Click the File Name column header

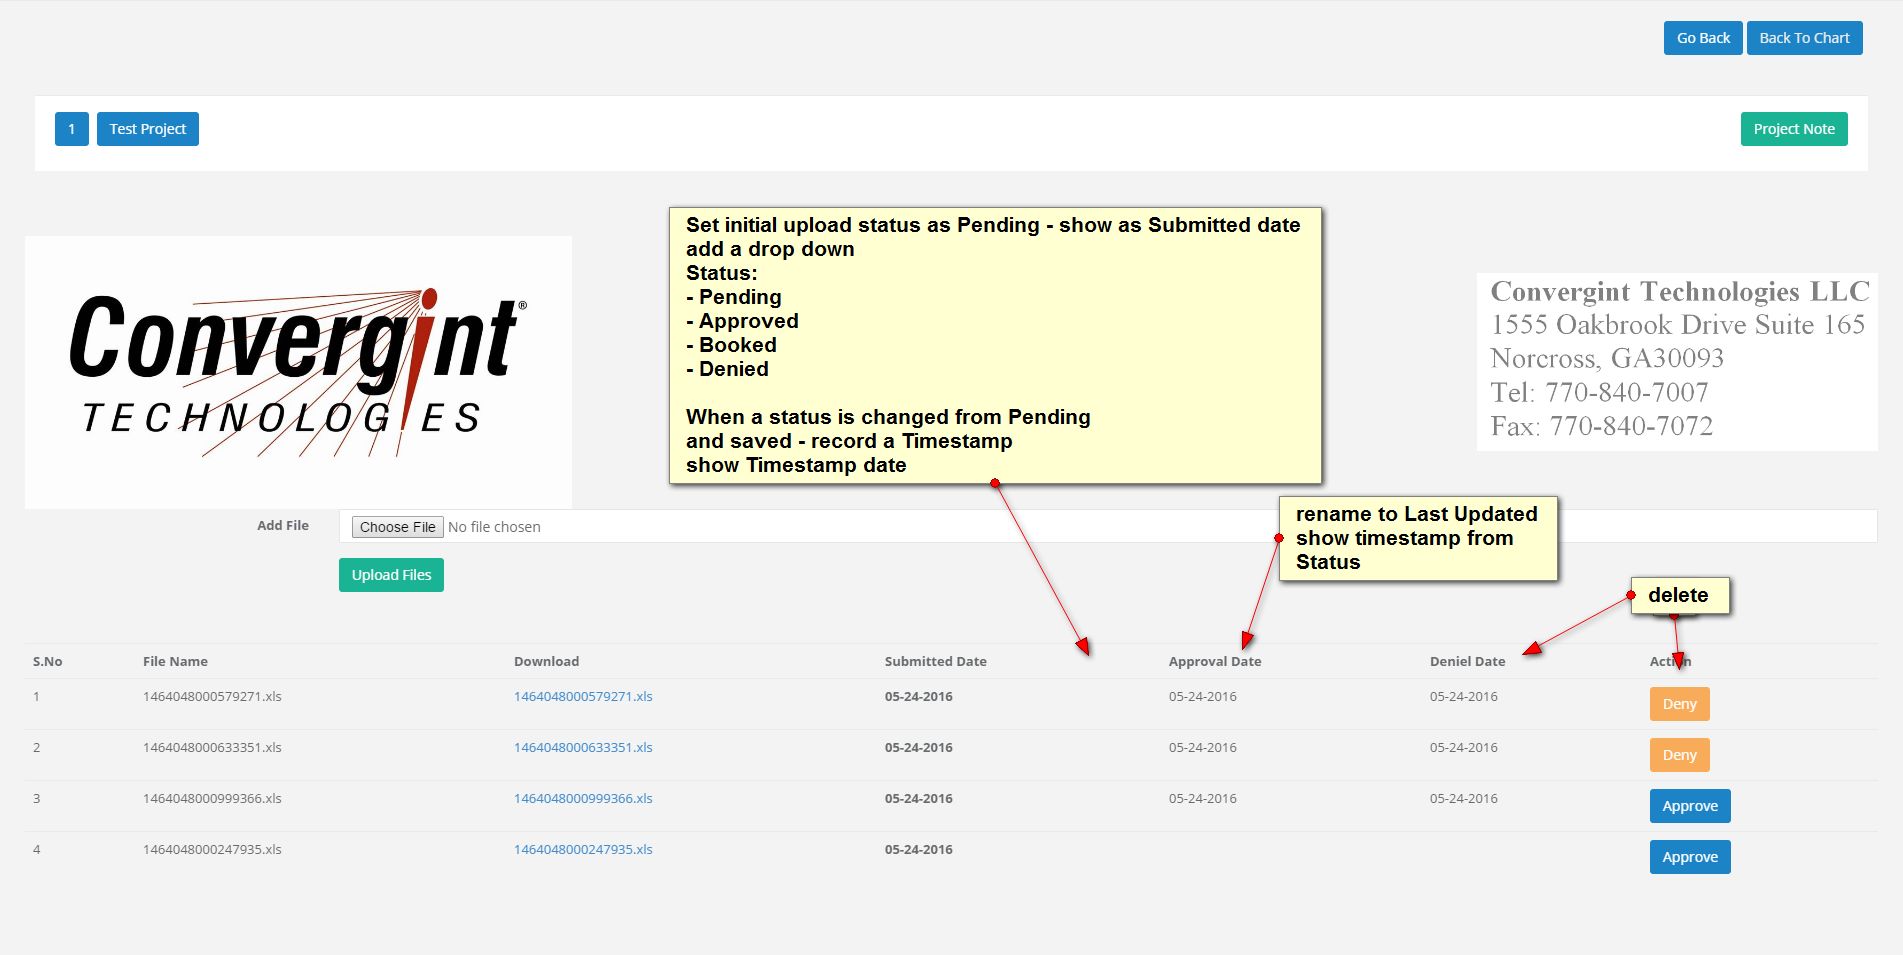pos(175,661)
